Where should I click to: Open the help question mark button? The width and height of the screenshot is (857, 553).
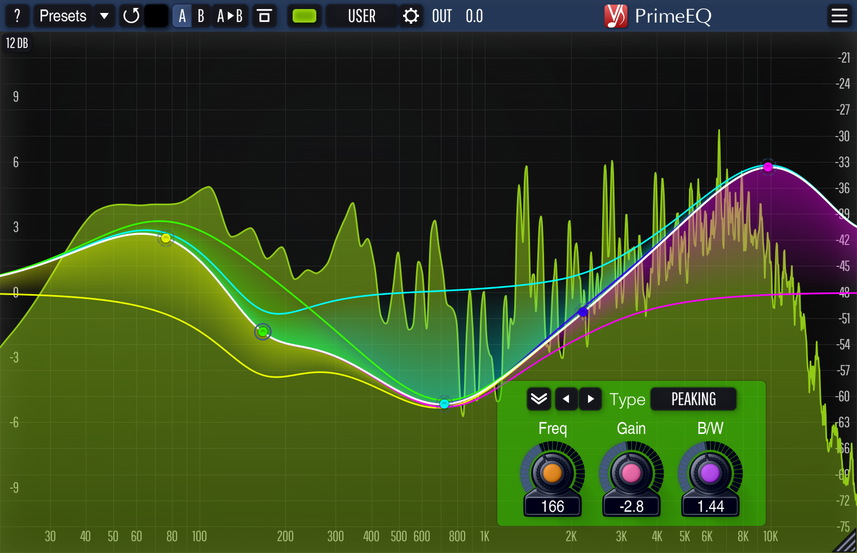click(x=17, y=16)
